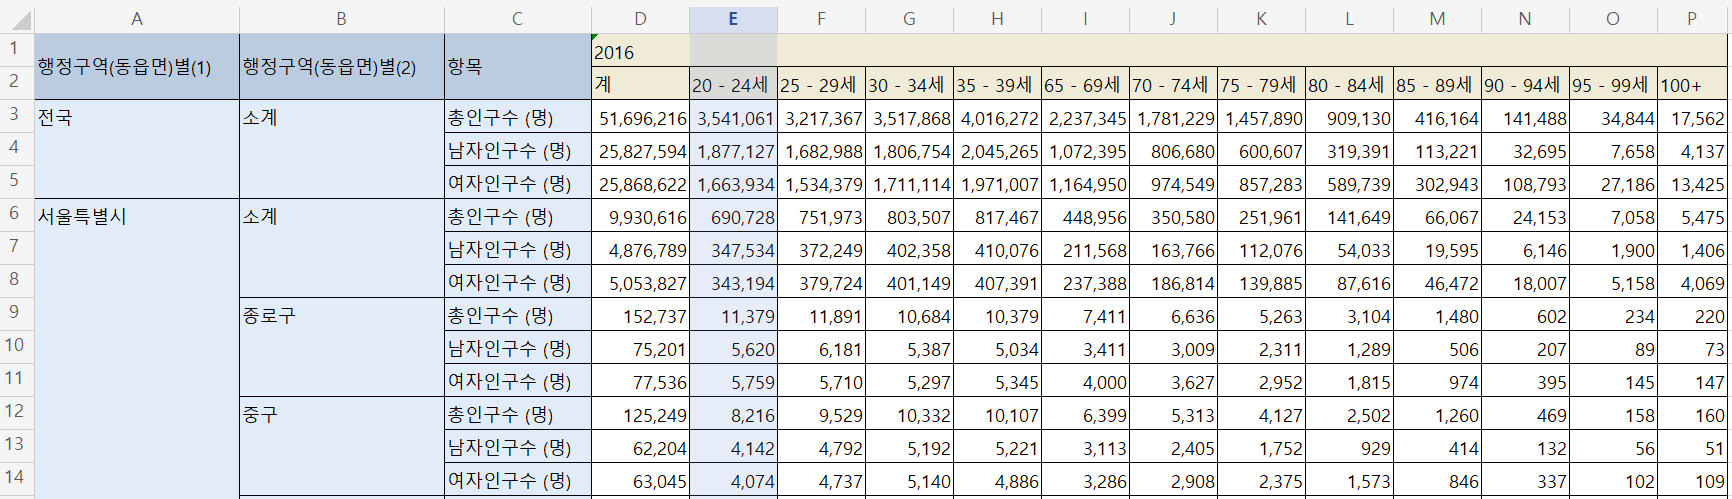Click the 항목 header cell
Image resolution: width=1732 pixels, height=499 pixels.
pos(518,67)
